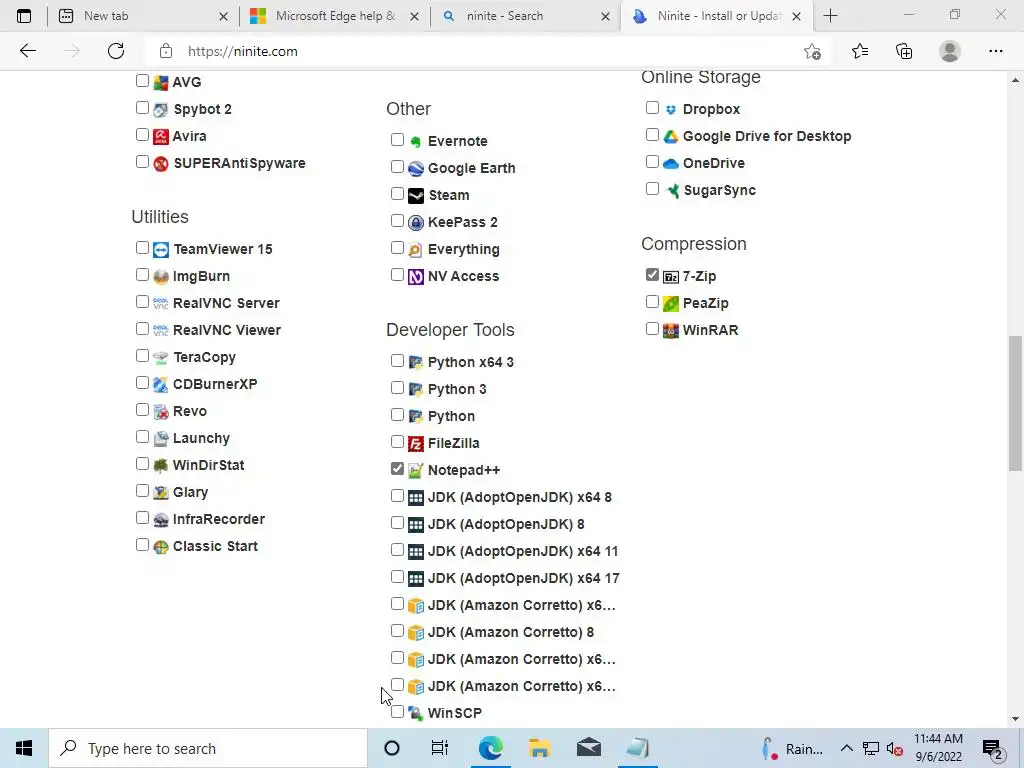Click the WinRAR books icon
Viewport: 1024px width, 768px height.
pyautogui.click(x=671, y=330)
